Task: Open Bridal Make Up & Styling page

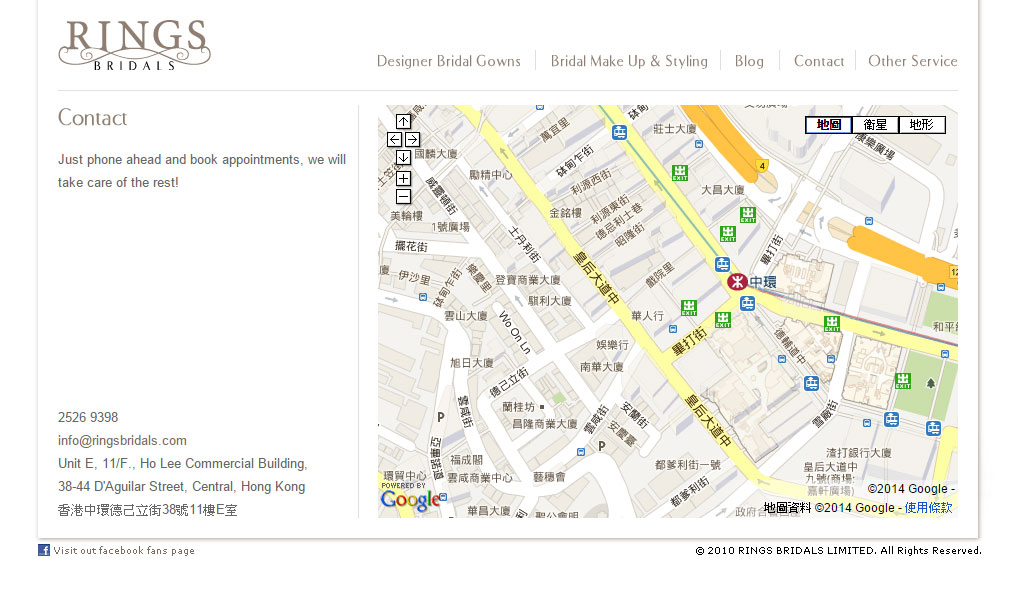Action: 629,61
